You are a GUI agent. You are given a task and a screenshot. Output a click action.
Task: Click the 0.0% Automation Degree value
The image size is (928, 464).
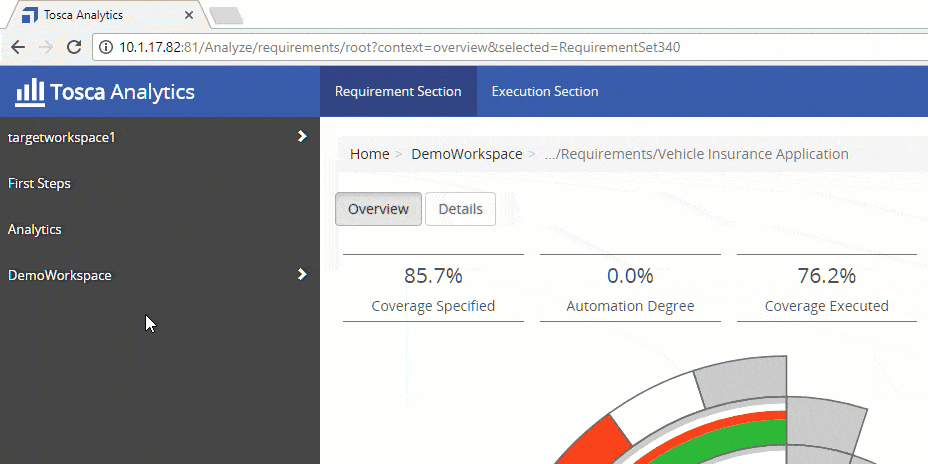point(630,276)
